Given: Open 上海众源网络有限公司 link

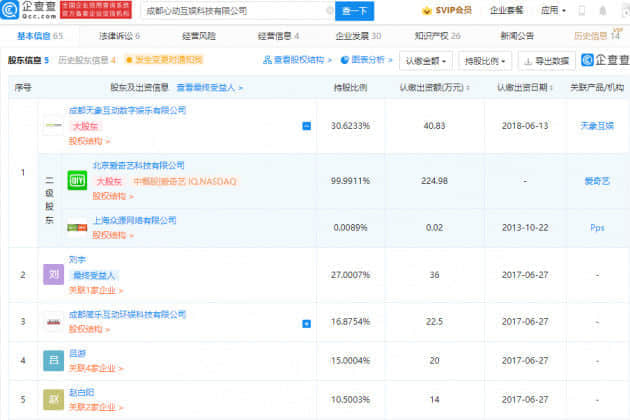Looking at the screenshot, I should 134,220.
